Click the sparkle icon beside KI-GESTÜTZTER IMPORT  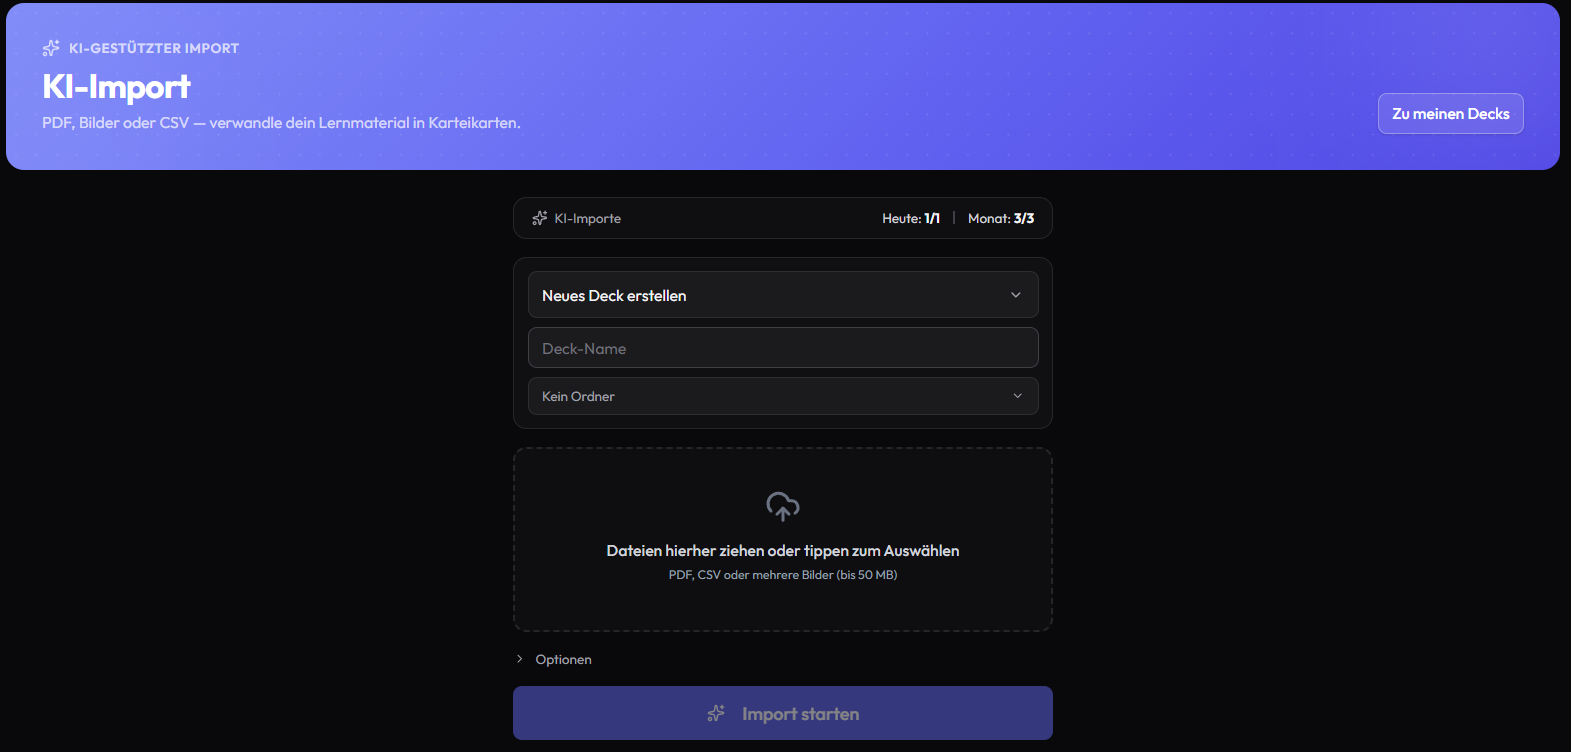(51, 48)
